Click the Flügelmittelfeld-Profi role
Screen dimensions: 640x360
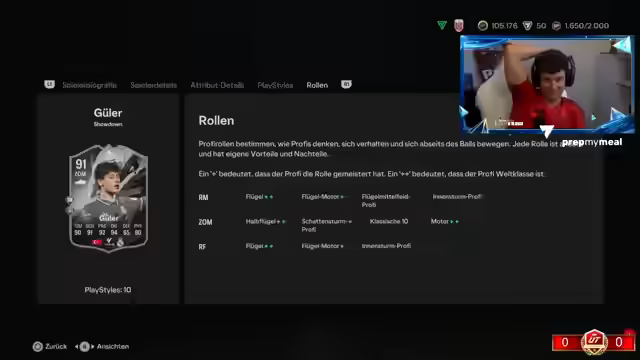point(386,200)
